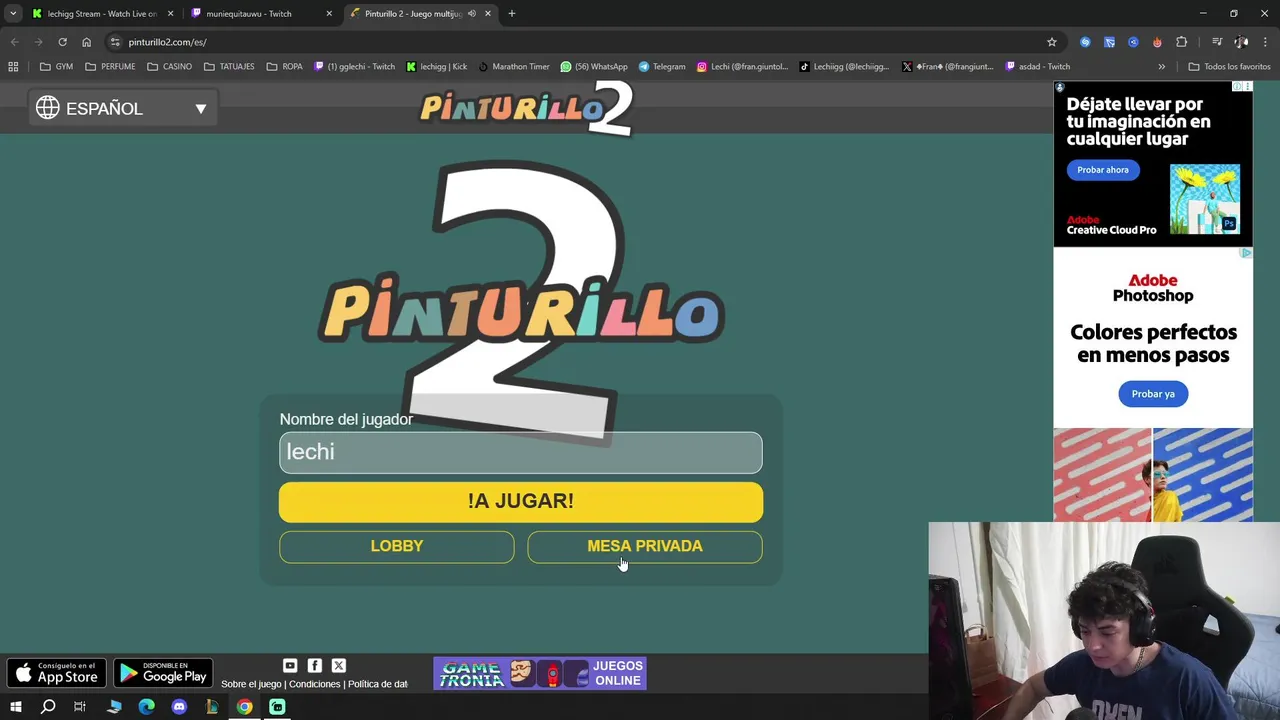Open the YouTube social icon in footer

pyautogui.click(x=290, y=666)
